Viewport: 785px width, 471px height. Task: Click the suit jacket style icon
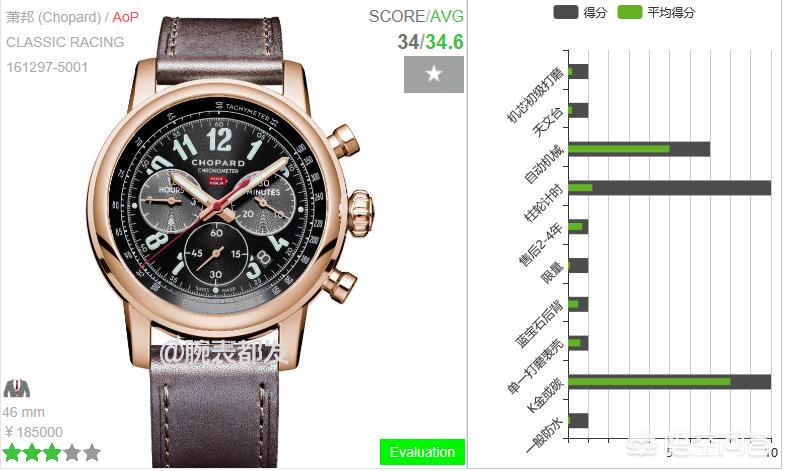[x=17, y=388]
